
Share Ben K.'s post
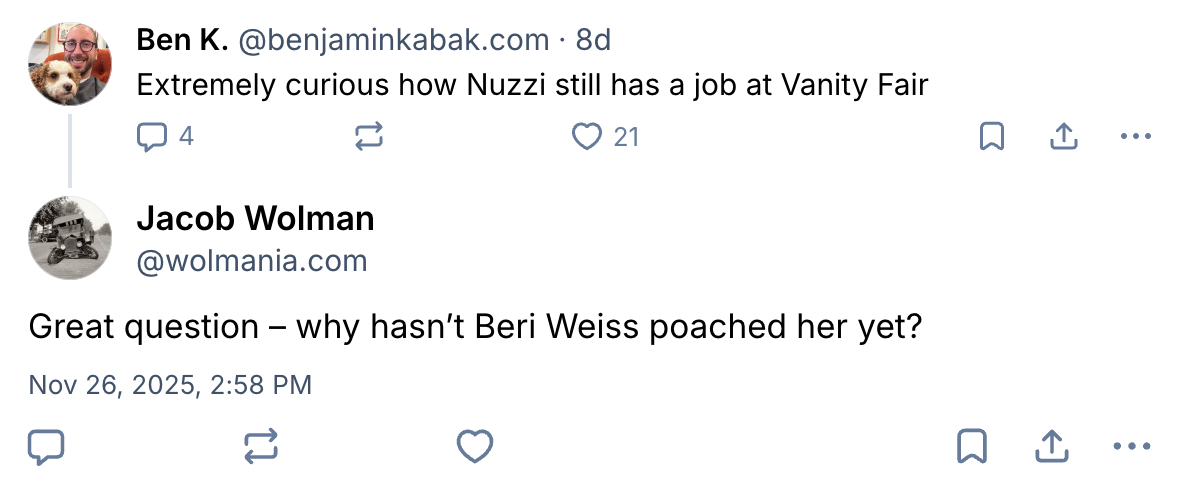1062,137
